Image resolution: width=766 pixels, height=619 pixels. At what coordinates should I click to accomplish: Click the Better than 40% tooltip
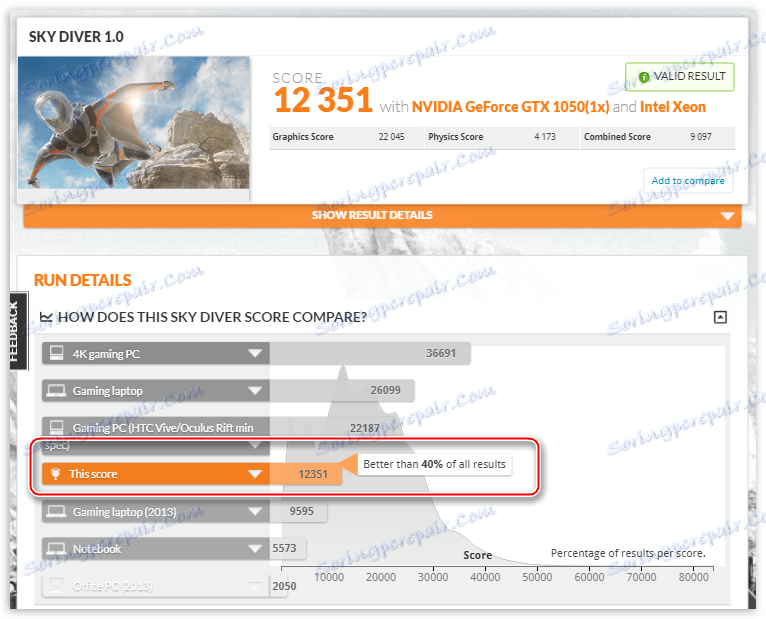tap(434, 464)
